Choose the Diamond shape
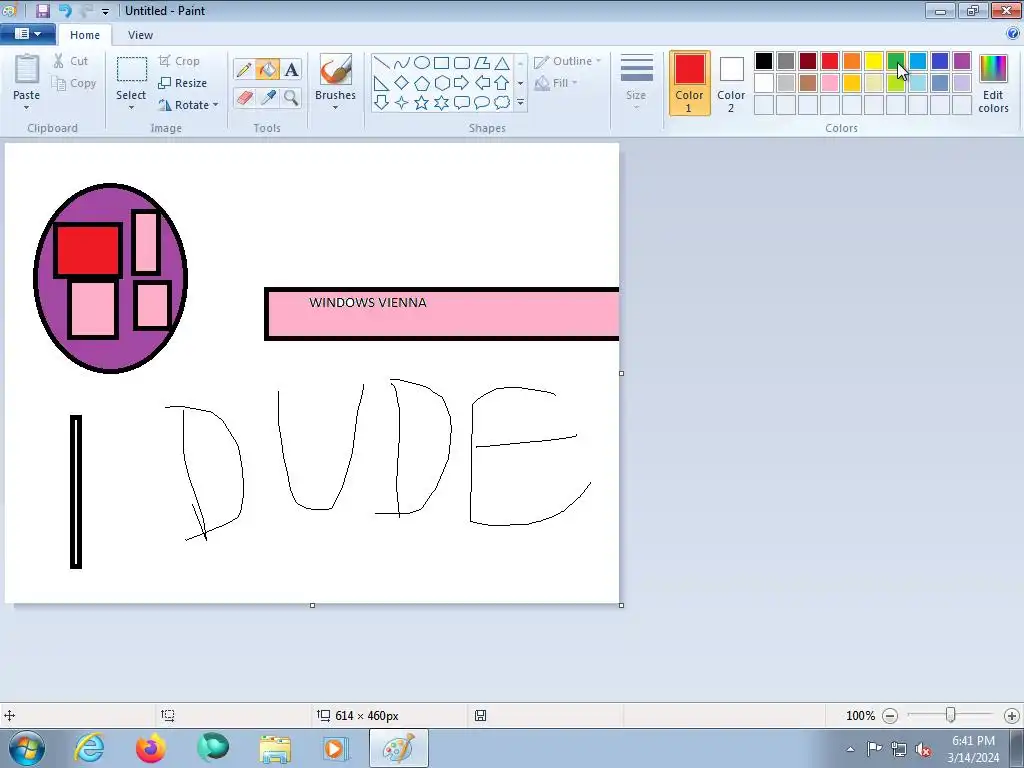This screenshot has height=768, width=1024. [x=402, y=83]
